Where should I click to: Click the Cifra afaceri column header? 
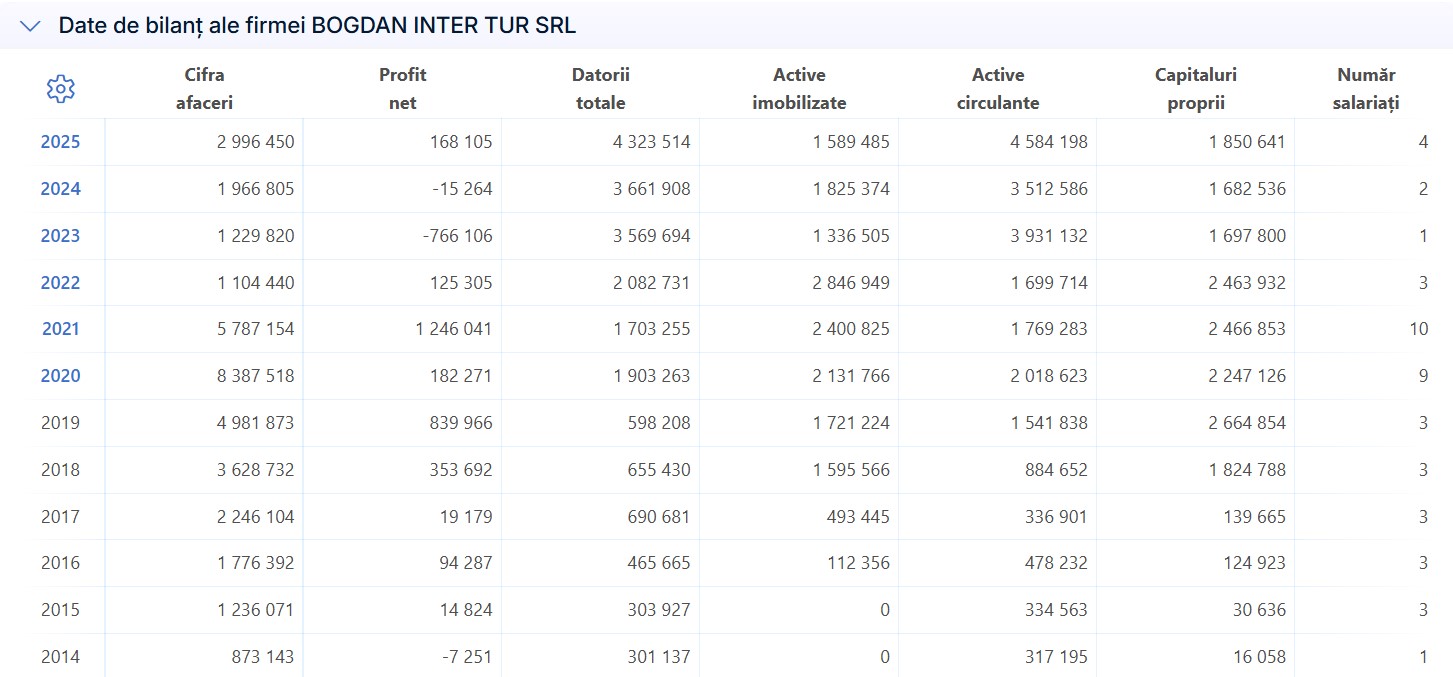coord(204,89)
